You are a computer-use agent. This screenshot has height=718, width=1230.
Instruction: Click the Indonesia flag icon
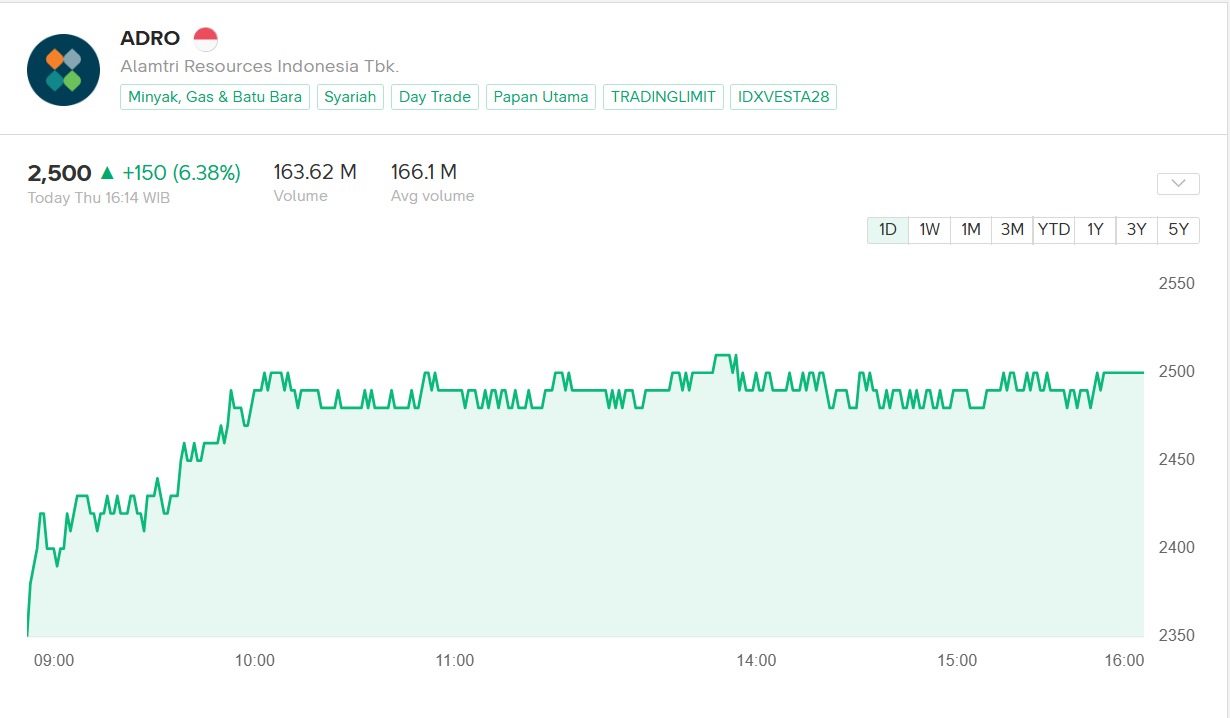(x=205, y=39)
